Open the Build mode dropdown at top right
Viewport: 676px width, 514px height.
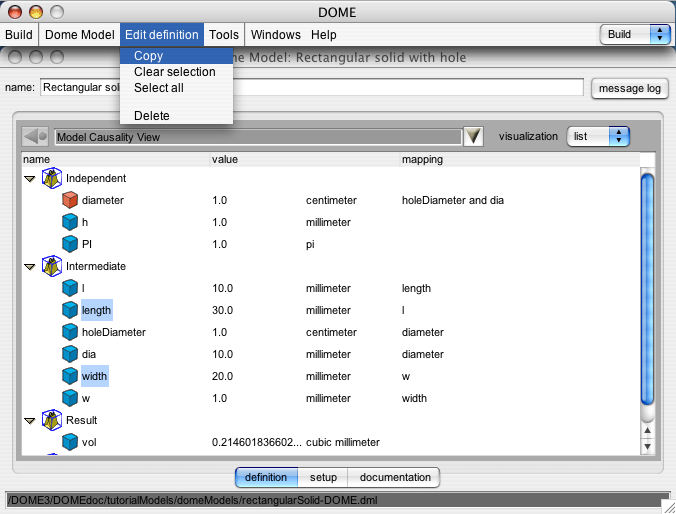click(x=635, y=34)
